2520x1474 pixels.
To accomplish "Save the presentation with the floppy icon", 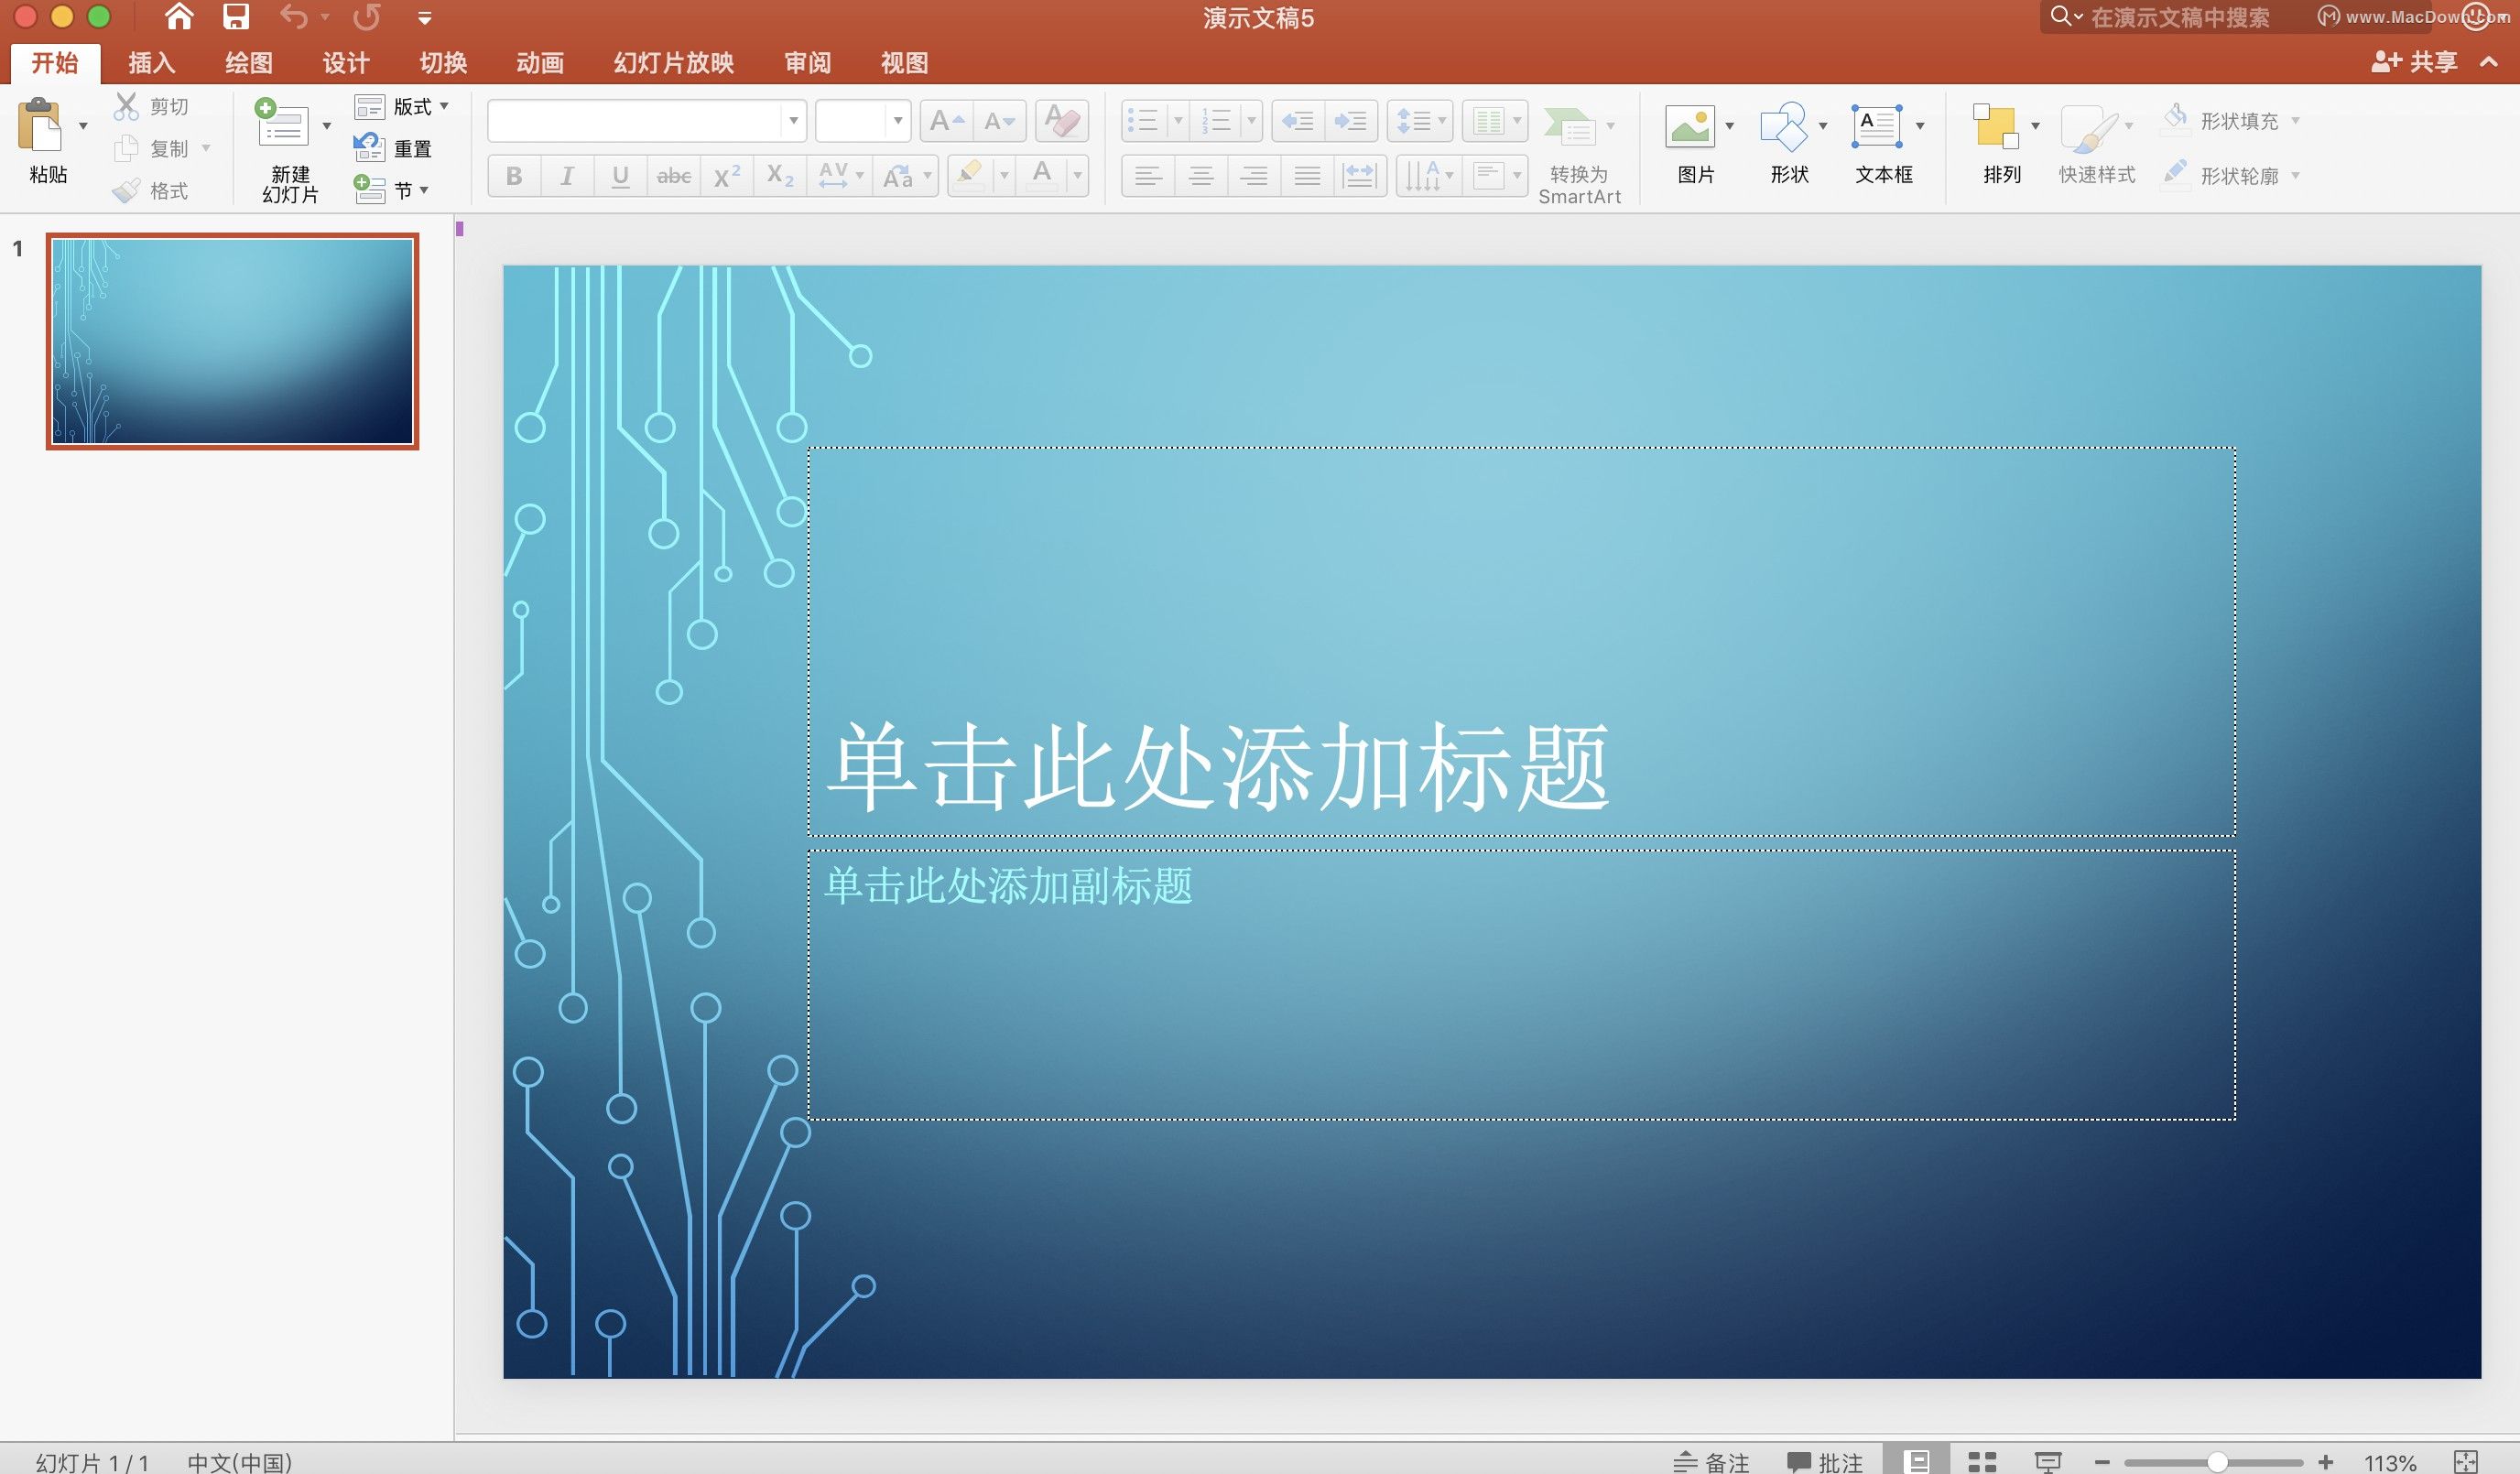I will [235, 17].
